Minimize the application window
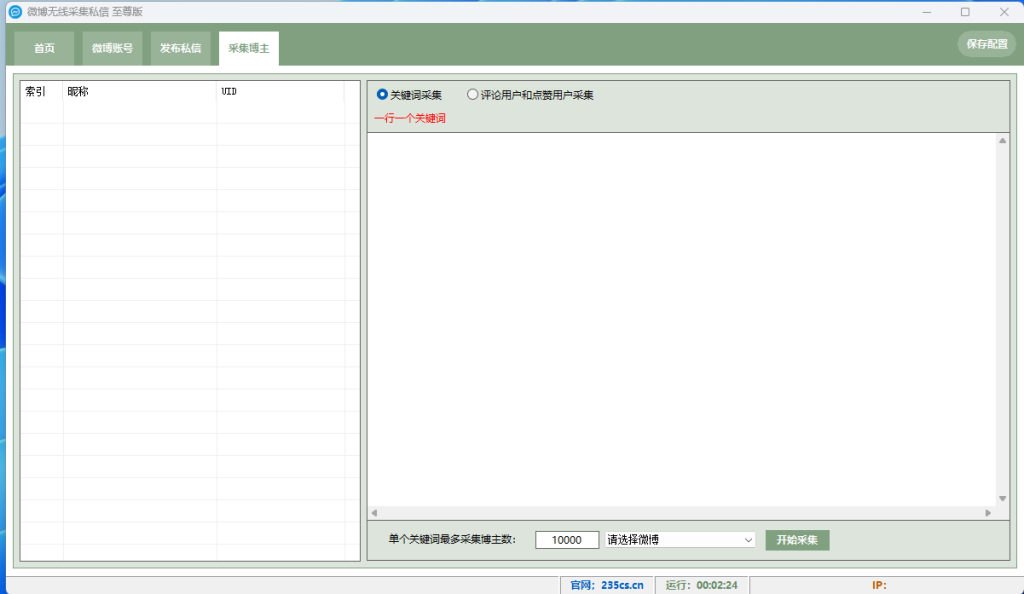Screen dimensions: 1024x594 click(929, 12)
